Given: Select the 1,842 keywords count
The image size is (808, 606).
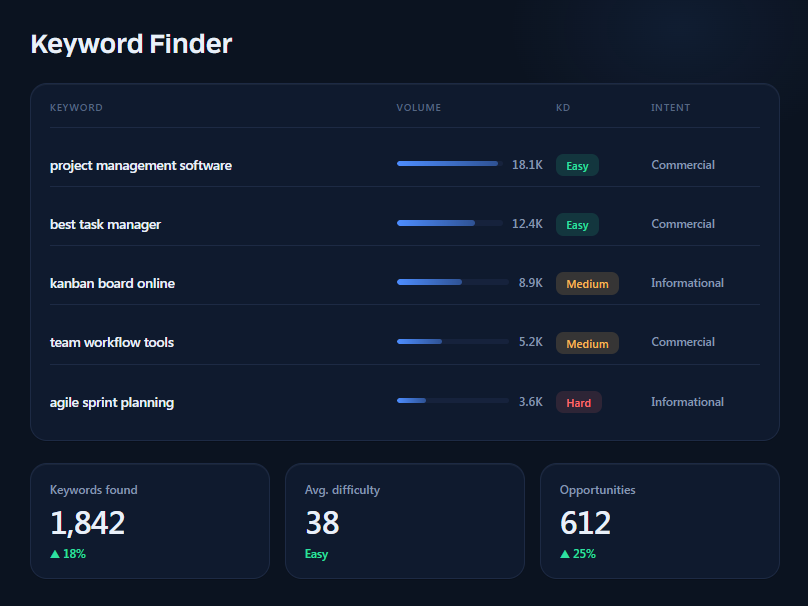Looking at the screenshot, I should 88,523.
